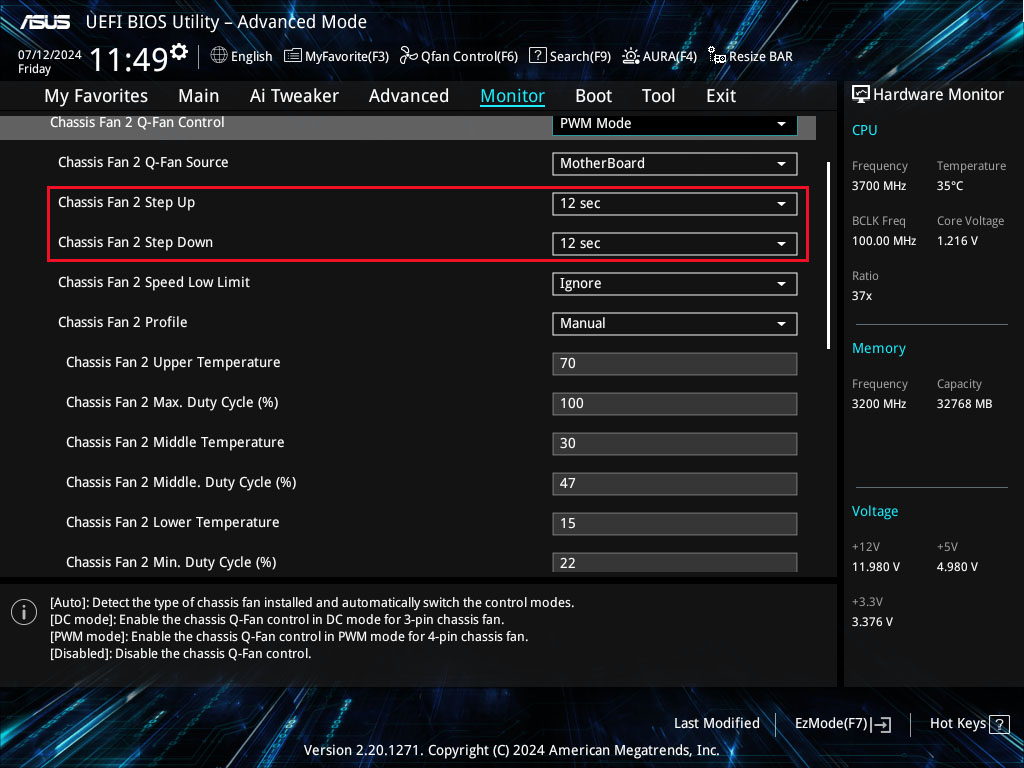This screenshot has width=1024, height=768.
Task: Click the Hardware Monitor screen icon
Action: (860, 95)
